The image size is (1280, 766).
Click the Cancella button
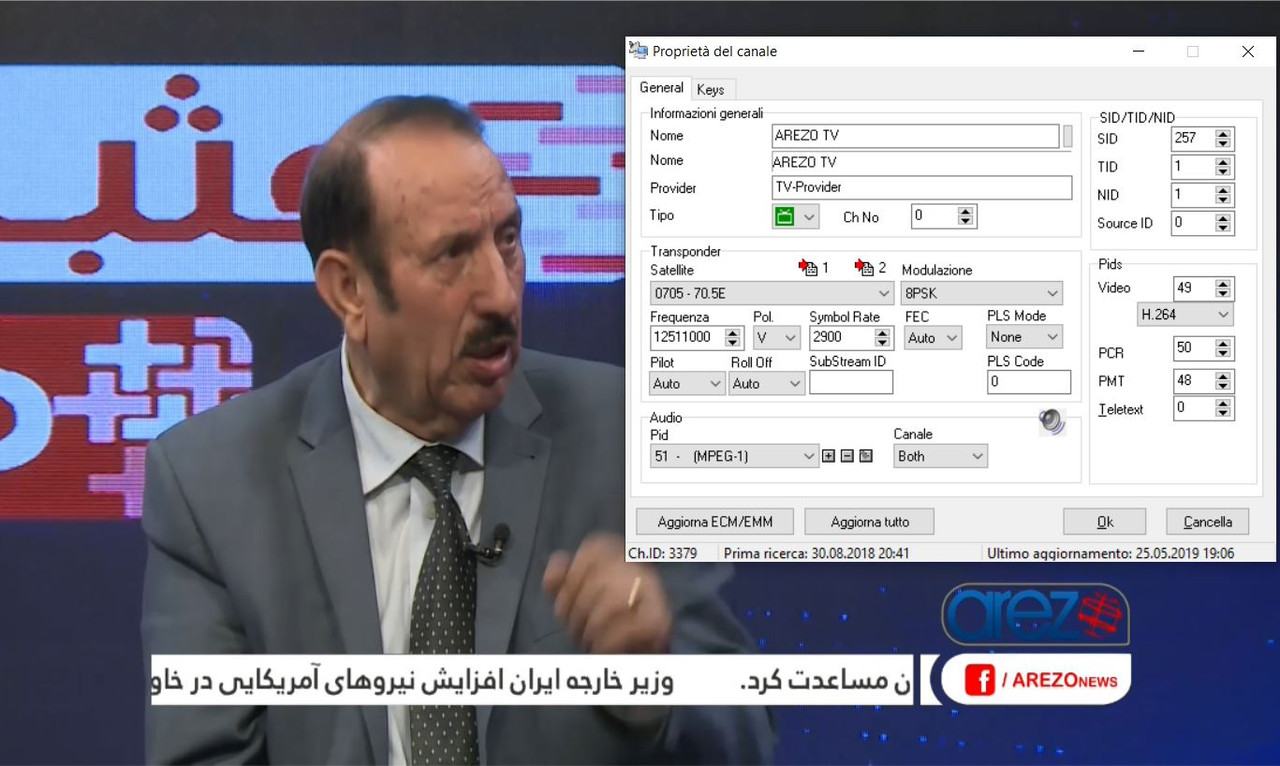coord(1208,522)
